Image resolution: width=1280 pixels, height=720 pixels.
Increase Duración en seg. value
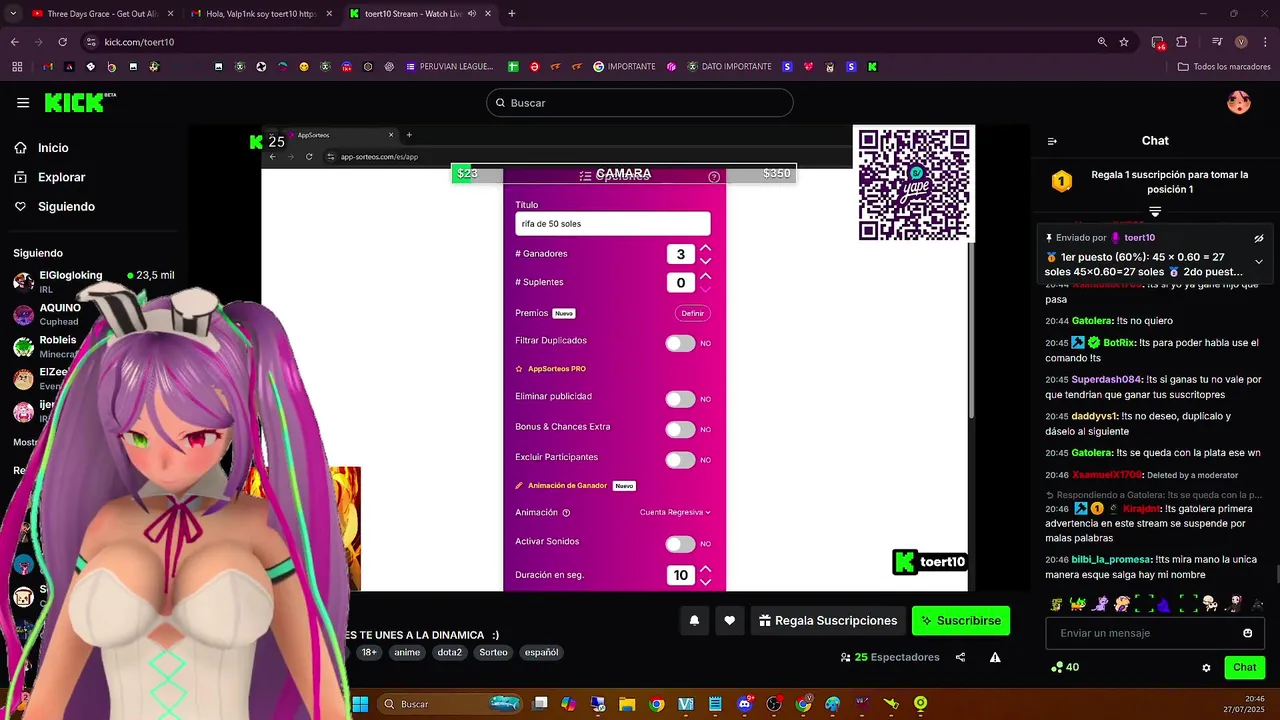[705, 568]
